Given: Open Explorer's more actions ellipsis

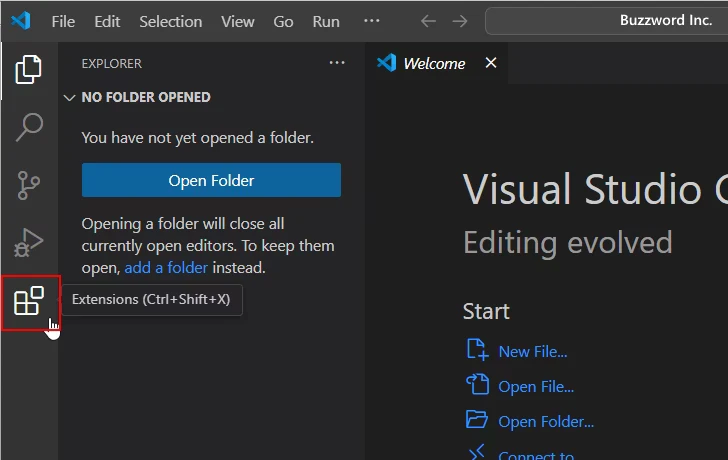Looking at the screenshot, I should pos(337,63).
